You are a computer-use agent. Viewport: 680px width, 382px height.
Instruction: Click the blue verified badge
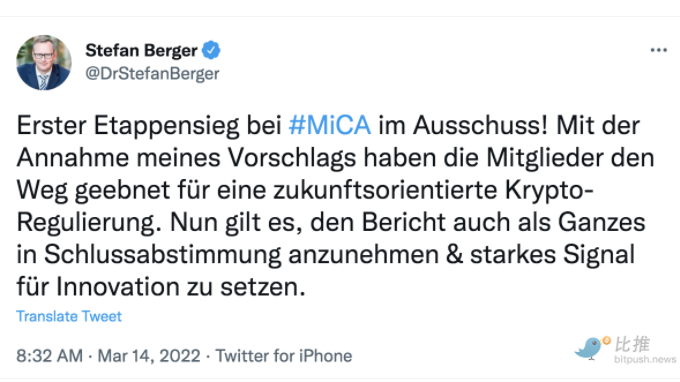[211, 50]
